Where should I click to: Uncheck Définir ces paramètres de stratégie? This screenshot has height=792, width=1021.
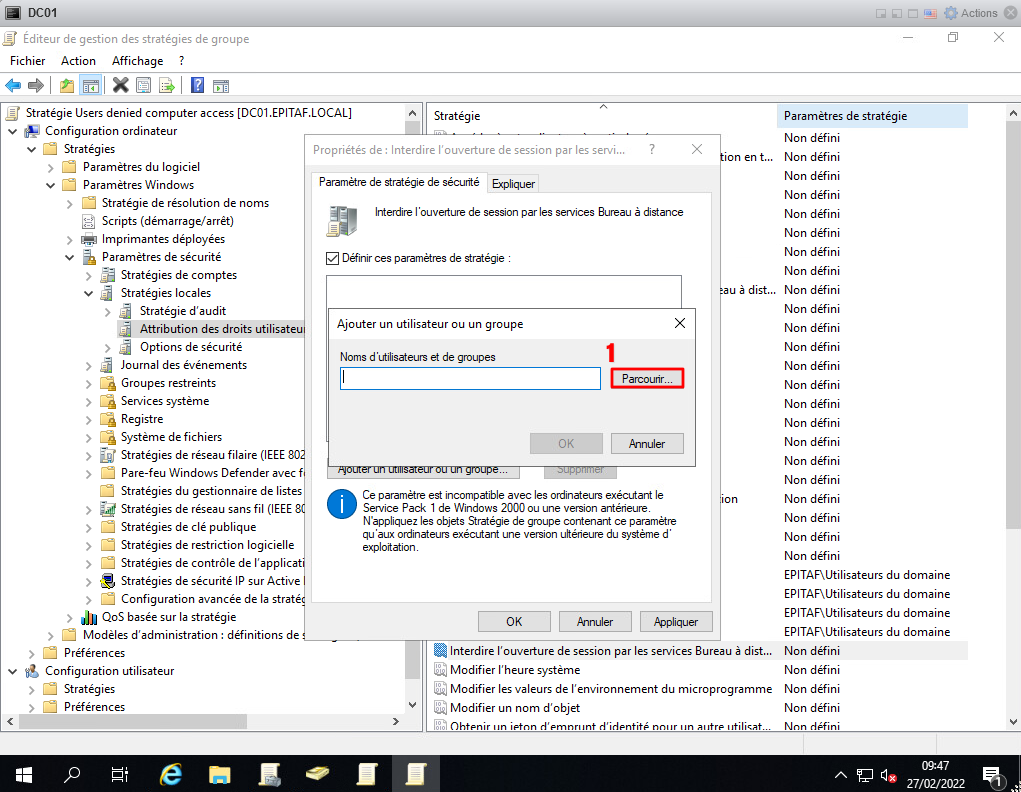(x=333, y=258)
